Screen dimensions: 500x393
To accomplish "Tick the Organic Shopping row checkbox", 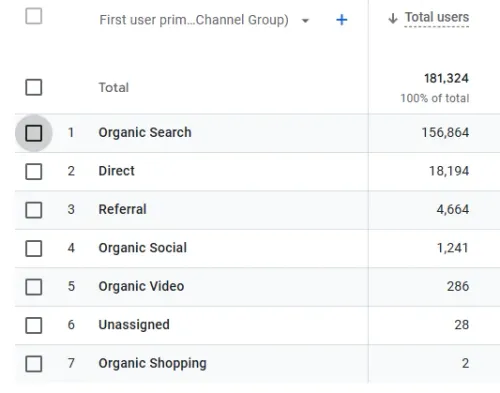I will click(34, 364).
